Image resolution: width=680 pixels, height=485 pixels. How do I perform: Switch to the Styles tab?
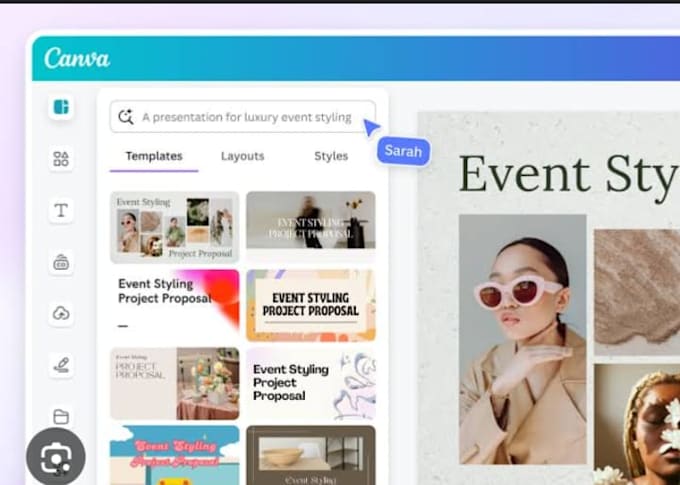coord(331,156)
